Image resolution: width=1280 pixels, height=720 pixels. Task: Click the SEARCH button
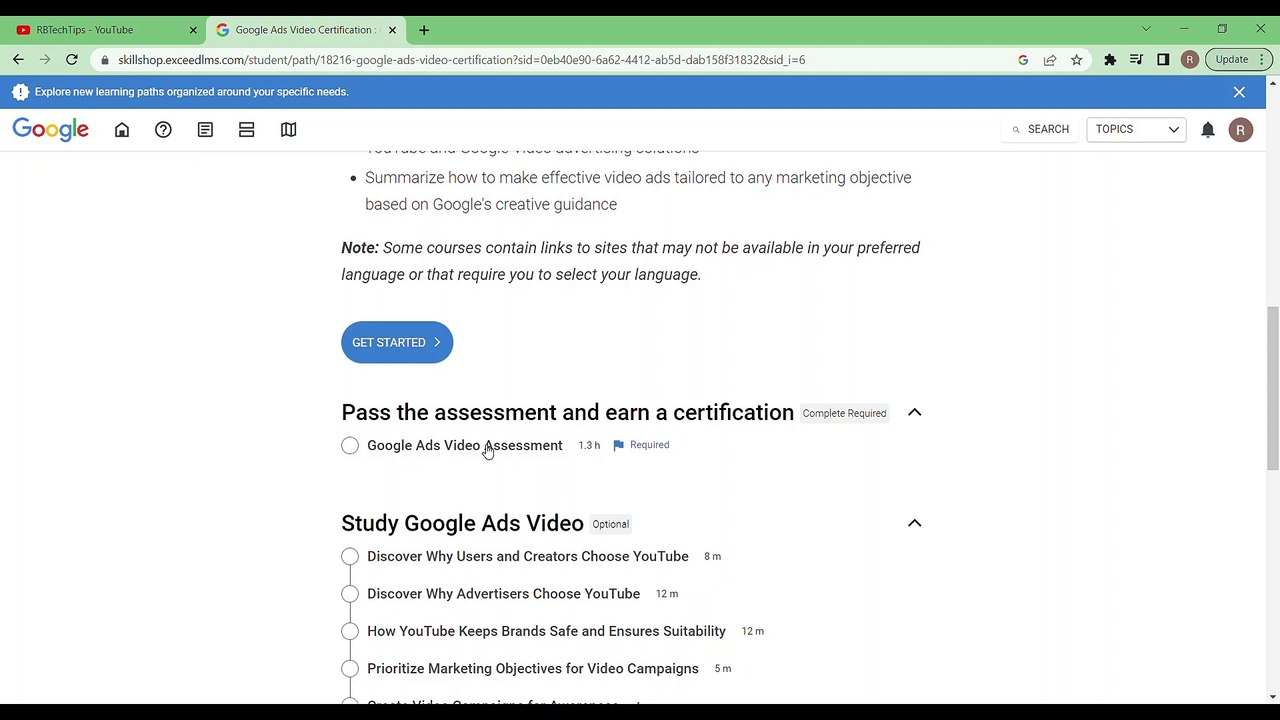click(1040, 130)
